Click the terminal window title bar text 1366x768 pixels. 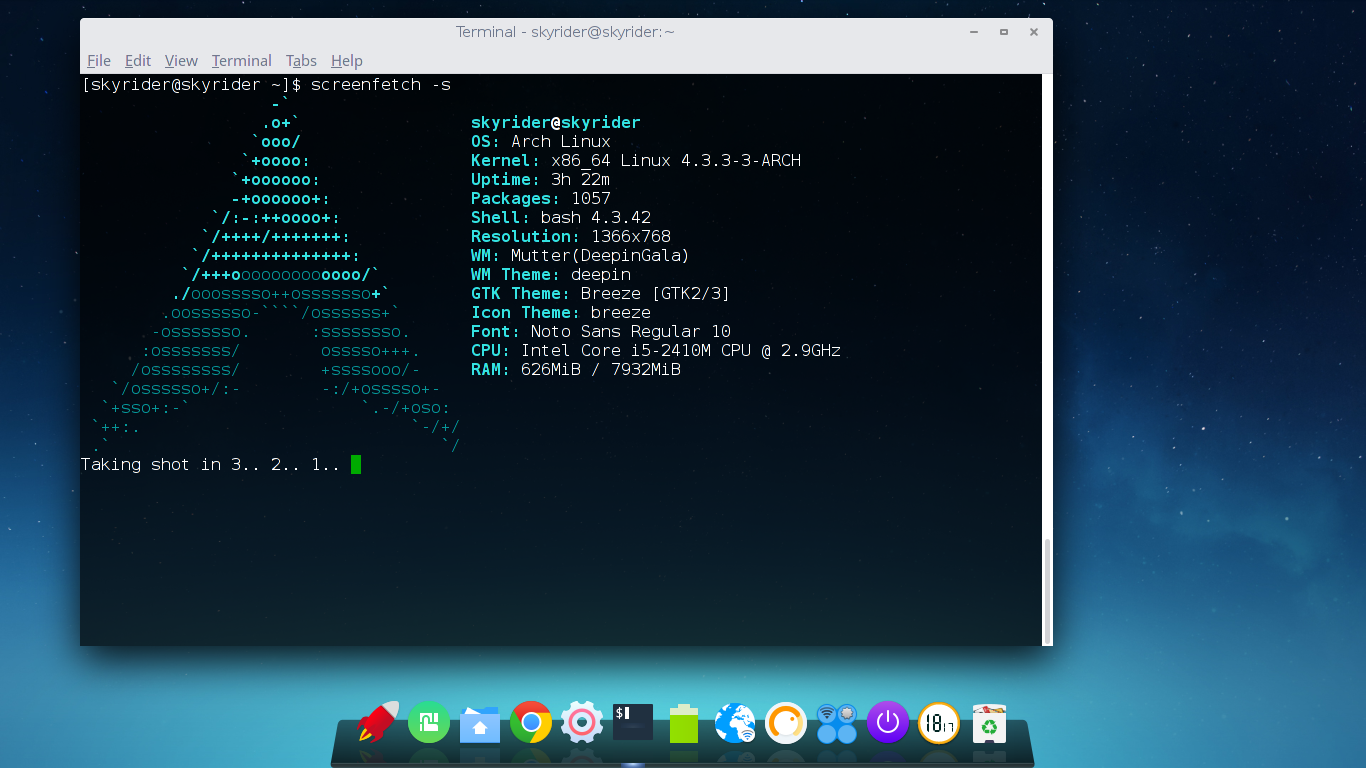click(x=565, y=32)
